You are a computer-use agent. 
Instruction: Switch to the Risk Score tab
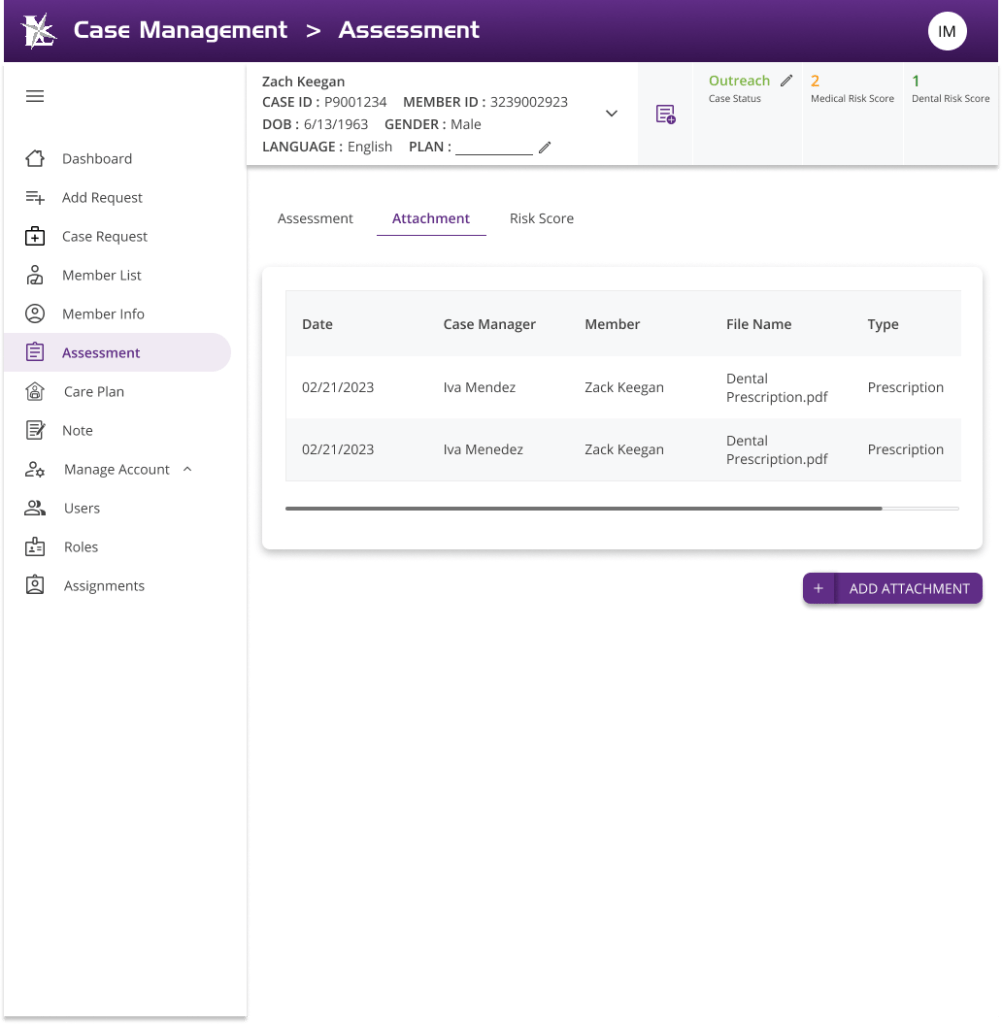(x=541, y=219)
